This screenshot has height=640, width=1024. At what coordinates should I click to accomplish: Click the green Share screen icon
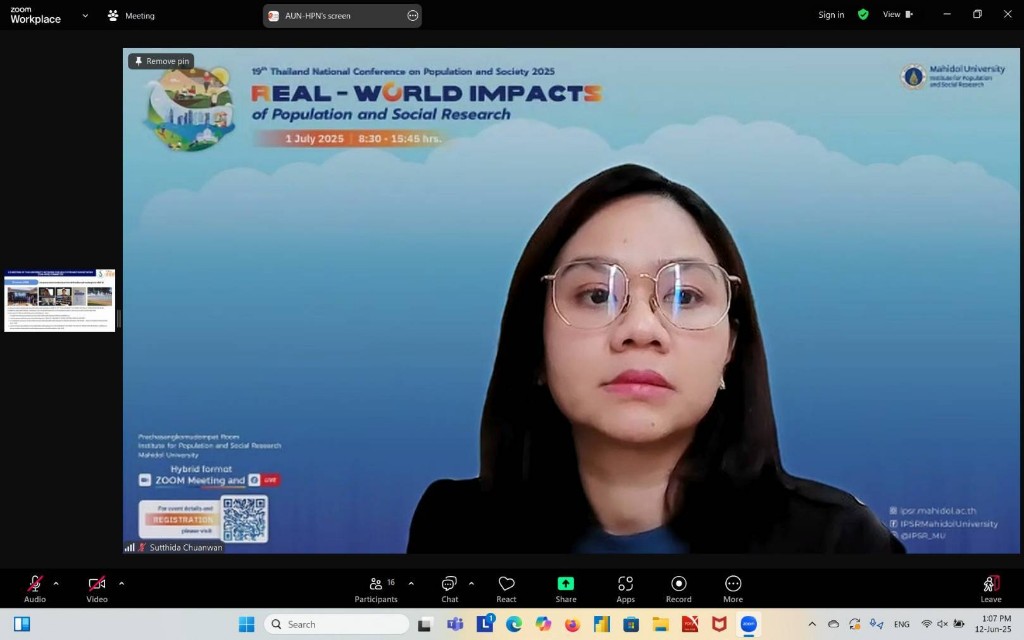coord(566,584)
